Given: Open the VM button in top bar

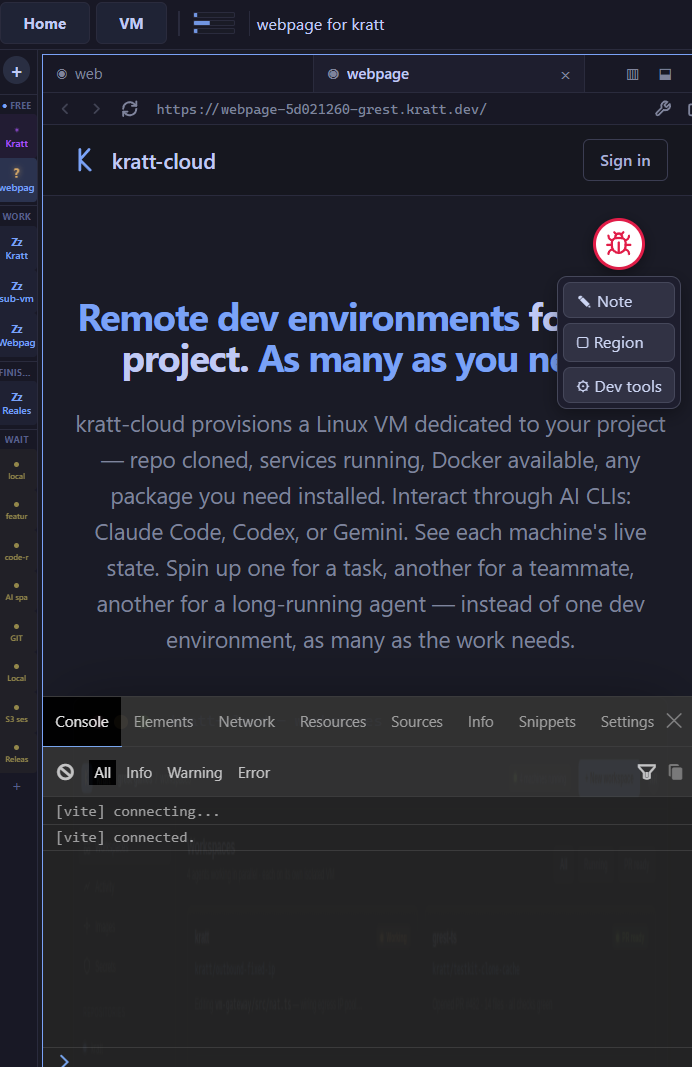Looking at the screenshot, I should click(131, 24).
